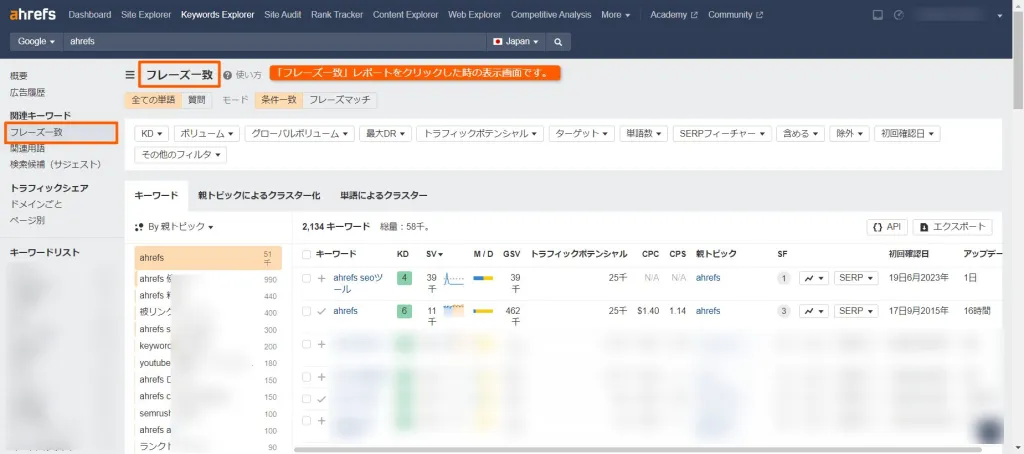Open the SERPフィーチャー filter dropdown
The width and height of the screenshot is (1024, 454).
tap(722, 133)
